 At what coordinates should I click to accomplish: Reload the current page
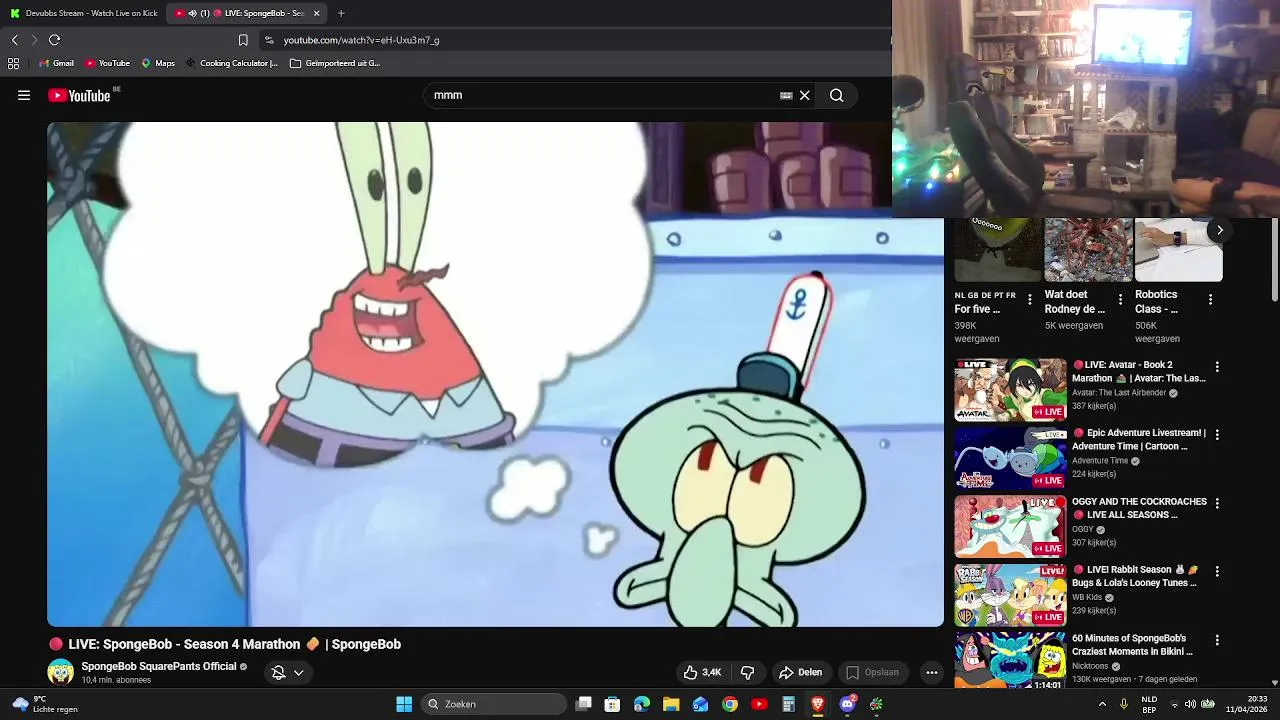pos(54,40)
